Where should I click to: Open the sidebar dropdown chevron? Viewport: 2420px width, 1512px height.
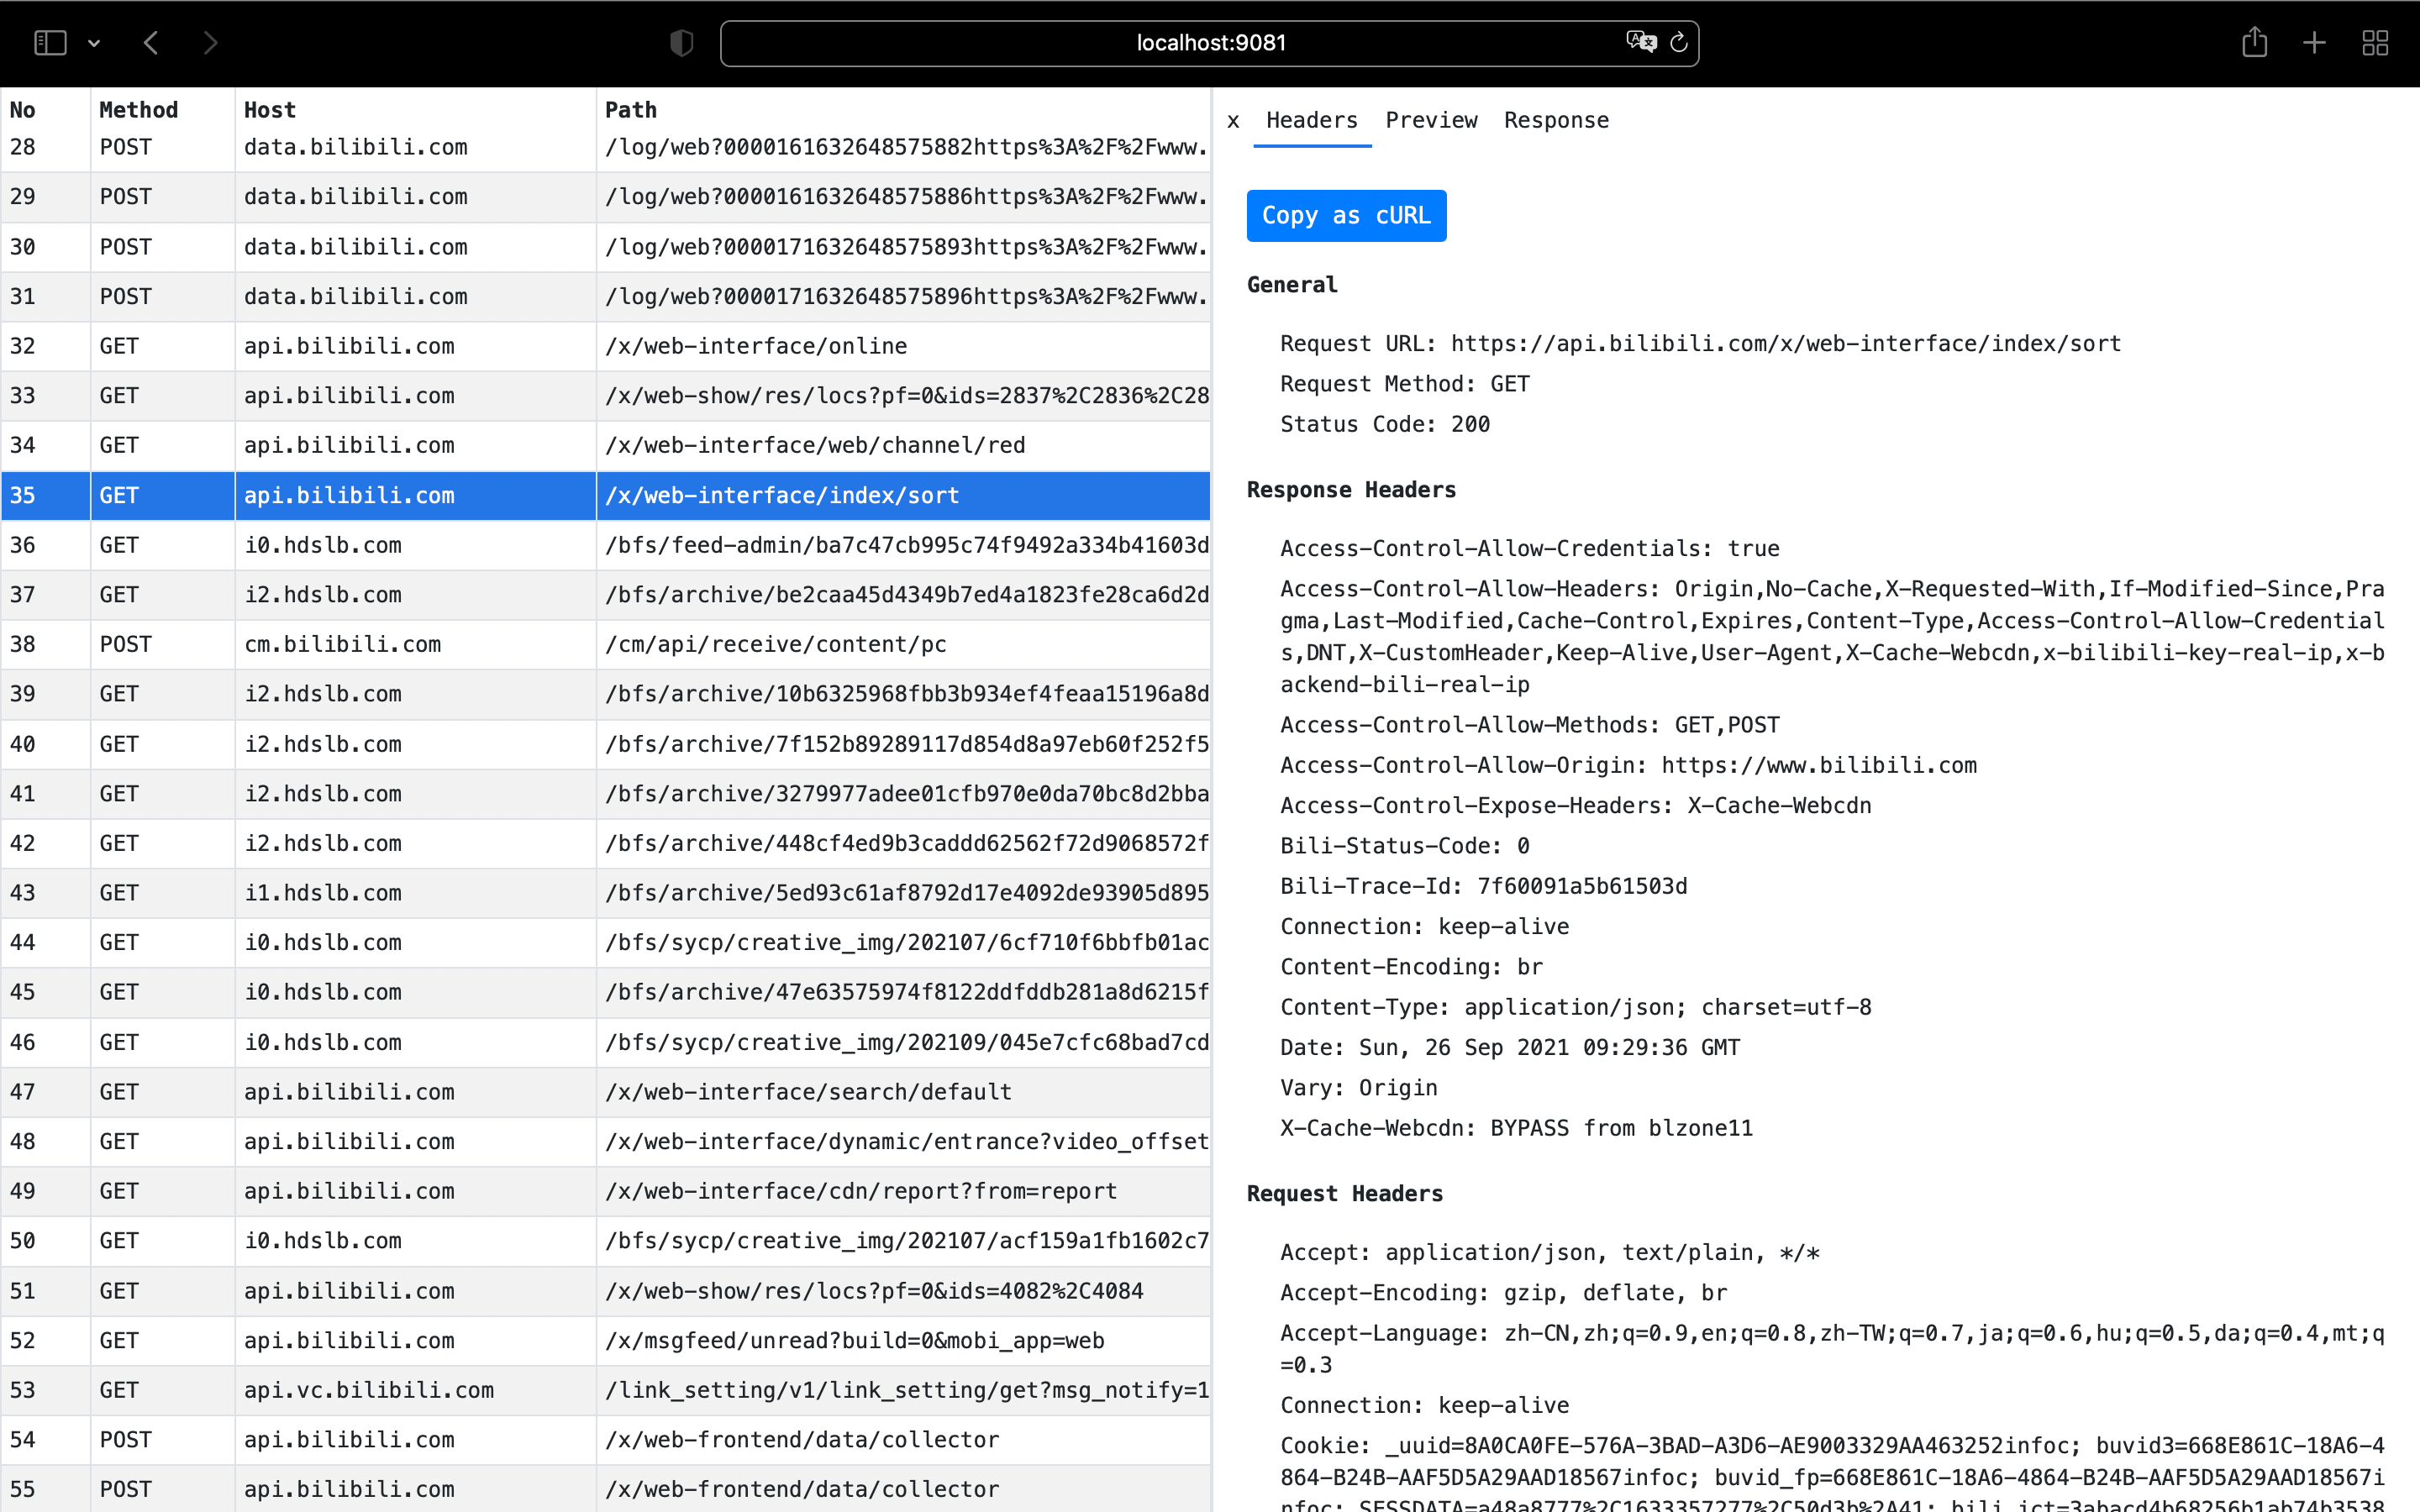(x=94, y=43)
